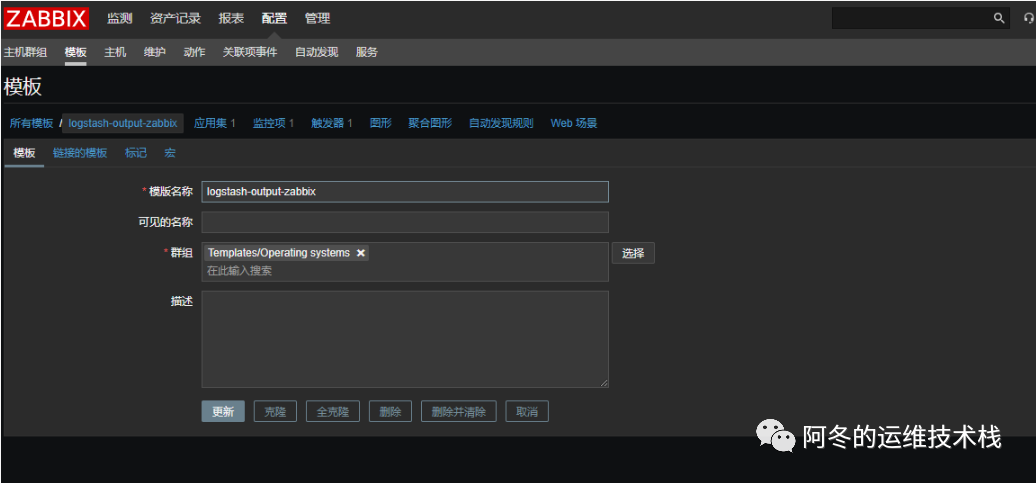The height and width of the screenshot is (483, 1036).
Task: Click the 克隆 button
Action: pos(276,412)
